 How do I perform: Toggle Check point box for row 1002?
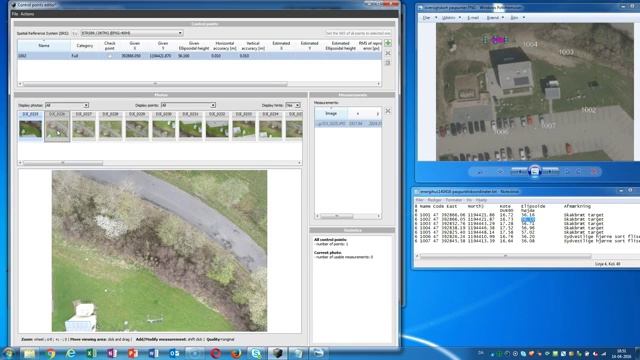point(109,56)
